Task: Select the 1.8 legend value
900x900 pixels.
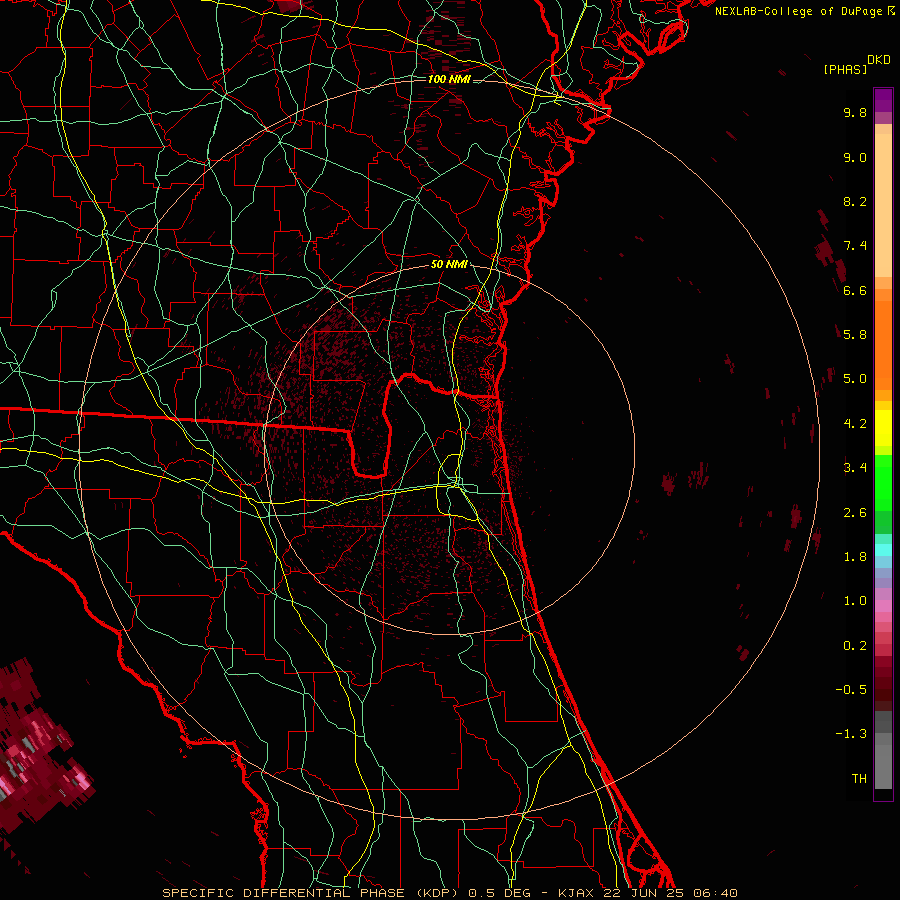Action: point(855,556)
